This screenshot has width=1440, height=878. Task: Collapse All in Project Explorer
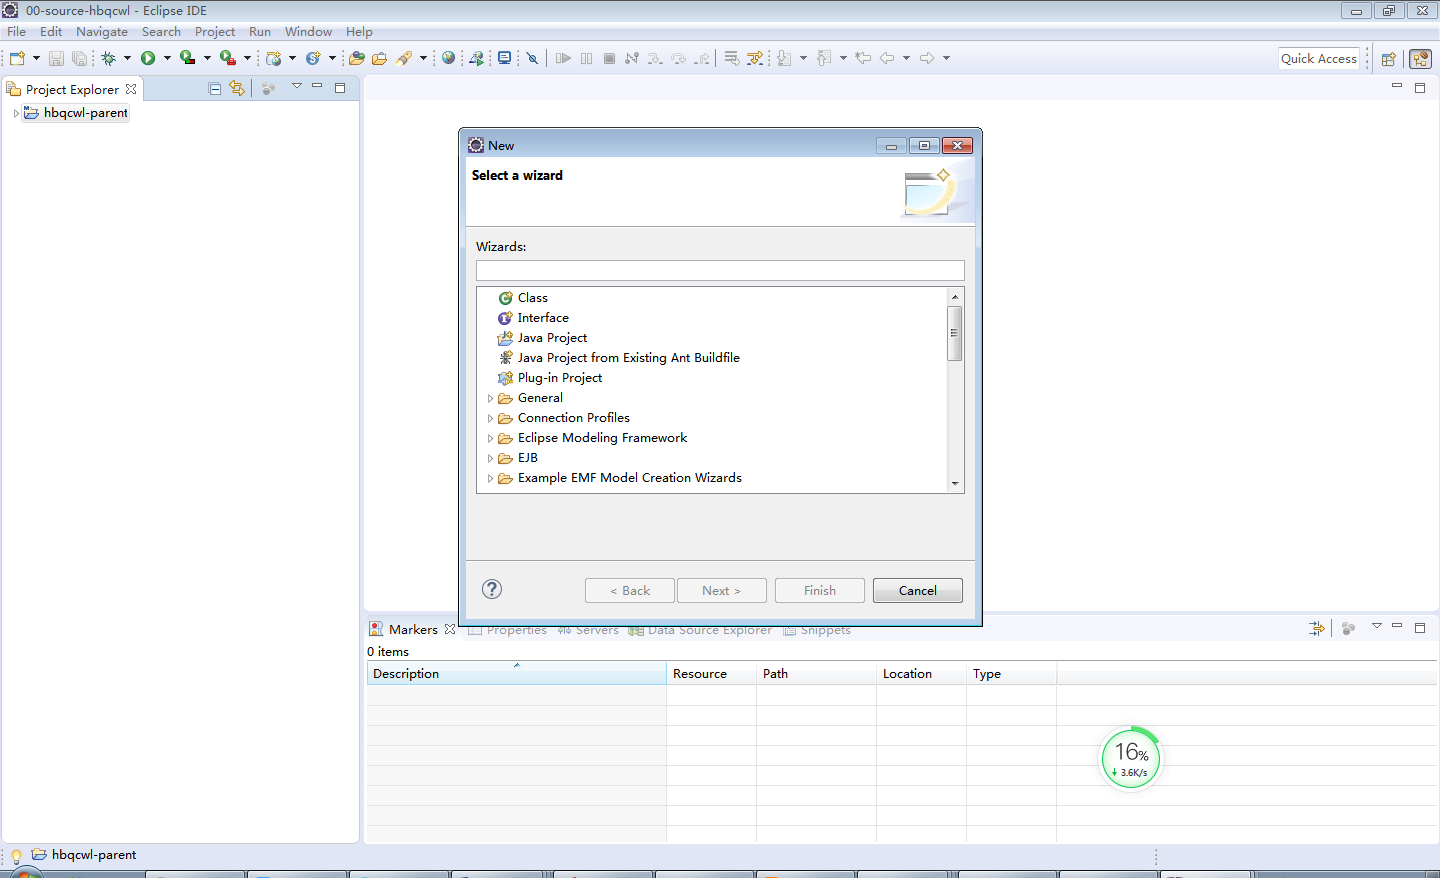point(214,88)
